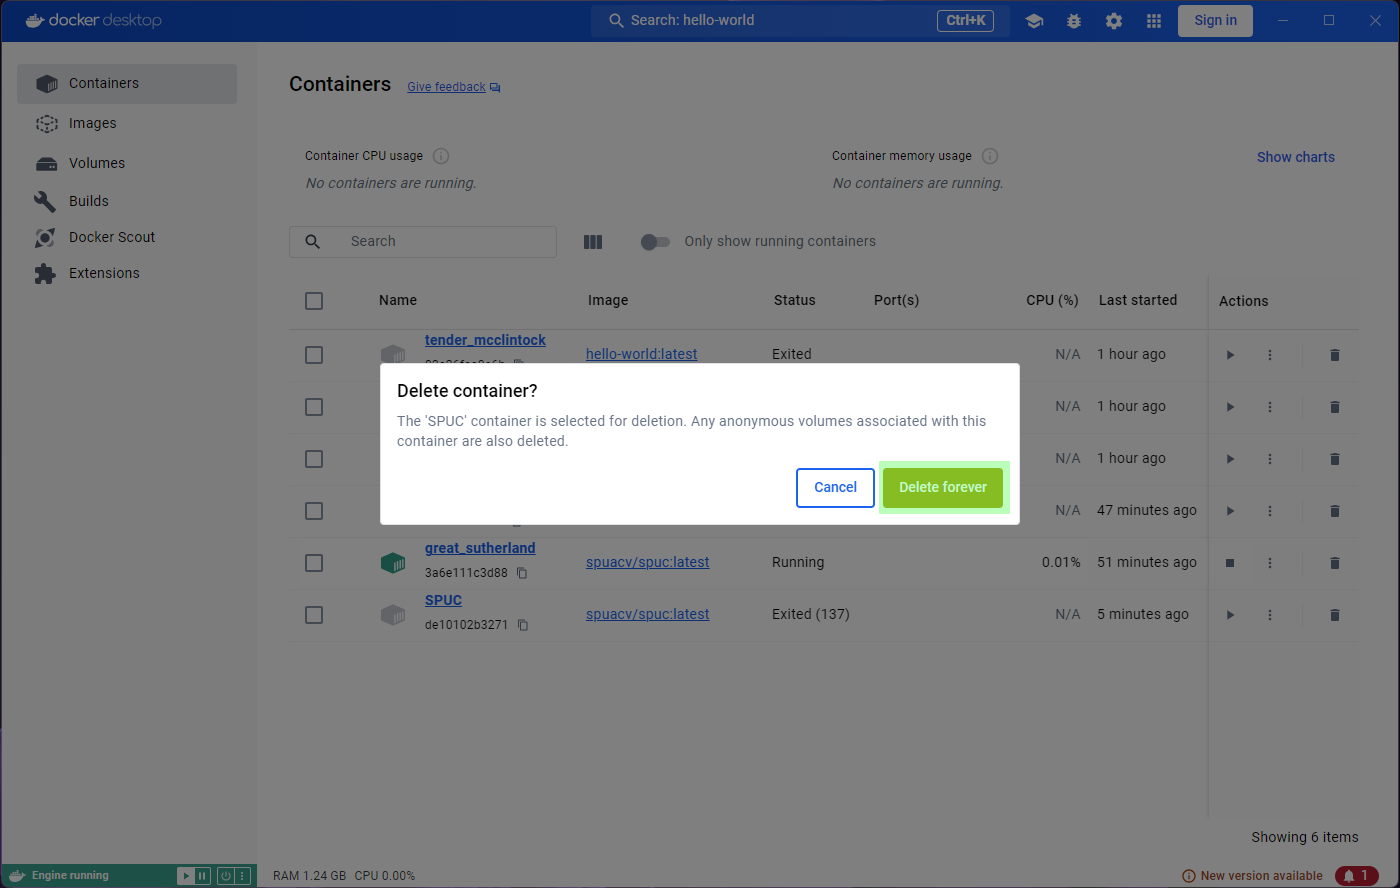Tick the great_sutherland row checkbox

pyautogui.click(x=314, y=563)
